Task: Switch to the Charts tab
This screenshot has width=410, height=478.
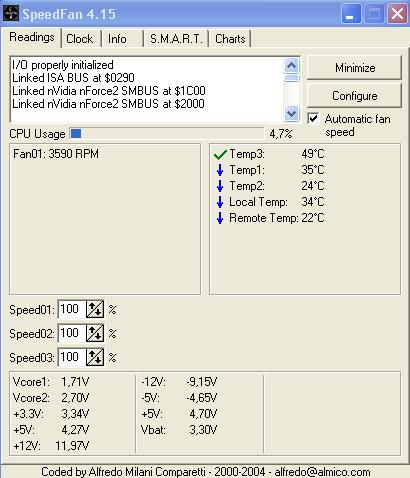Action: 230,39
